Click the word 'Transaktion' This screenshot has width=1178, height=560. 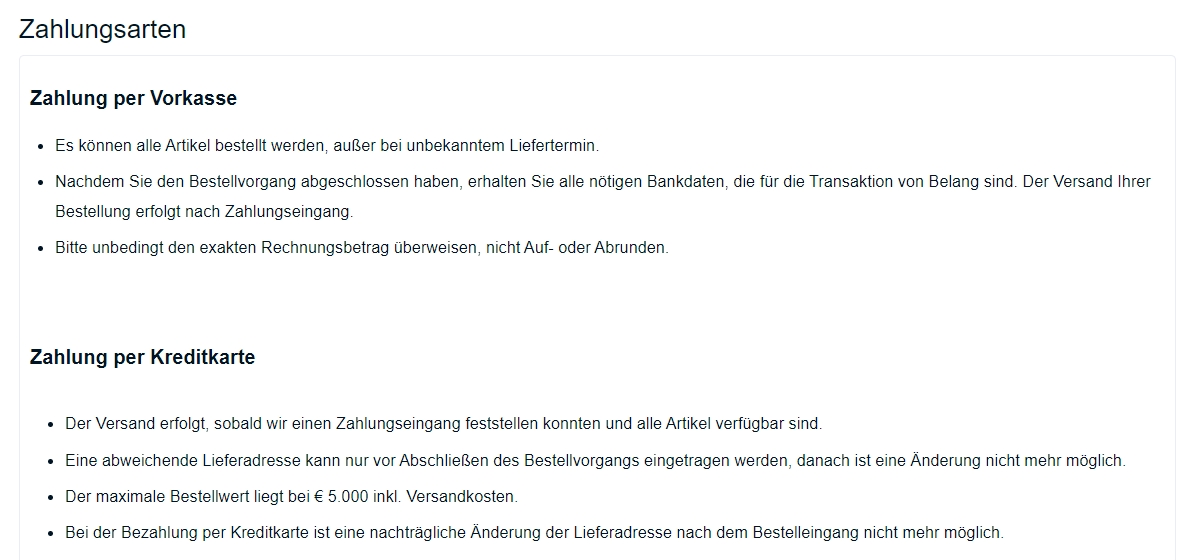(850, 182)
